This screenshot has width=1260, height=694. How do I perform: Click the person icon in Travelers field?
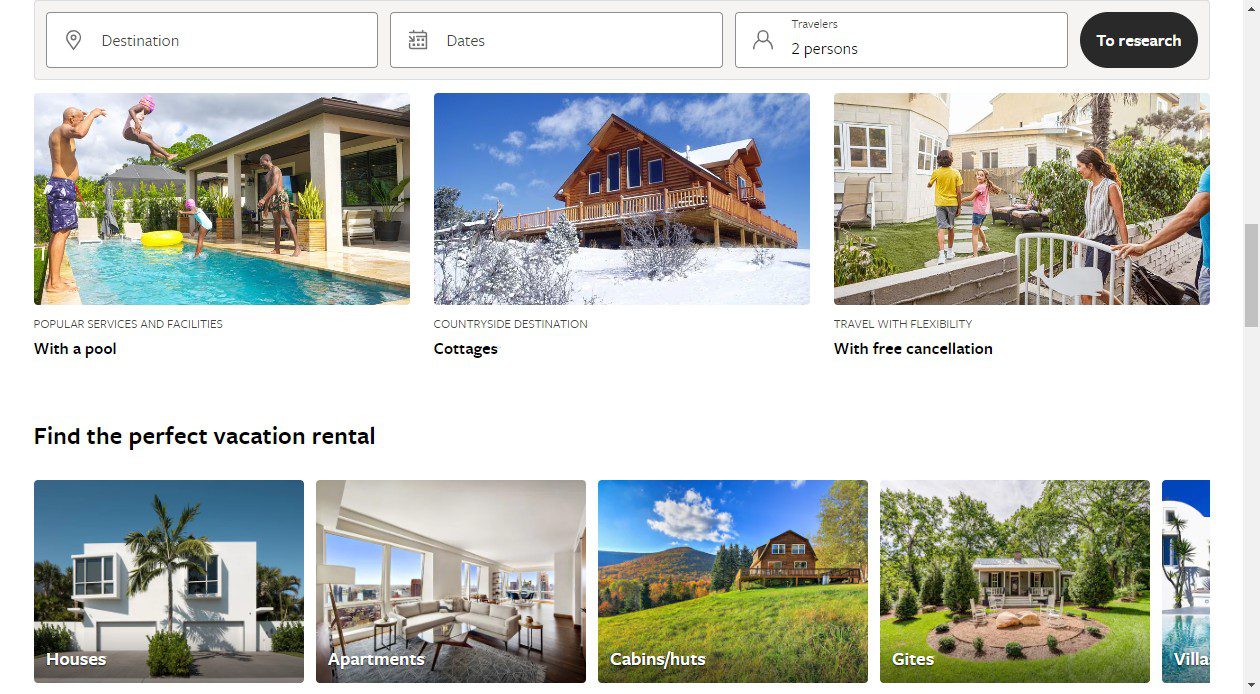tap(763, 40)
